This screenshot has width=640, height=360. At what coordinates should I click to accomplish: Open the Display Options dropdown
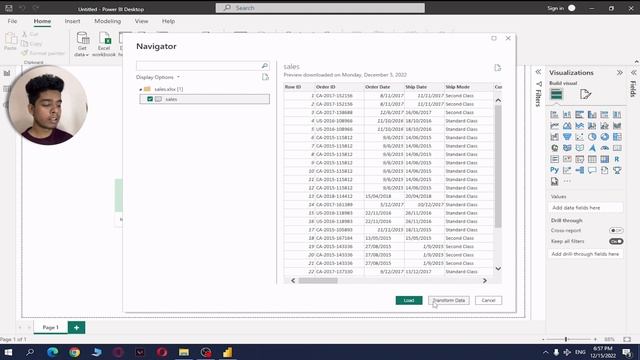tap(158, 77)
